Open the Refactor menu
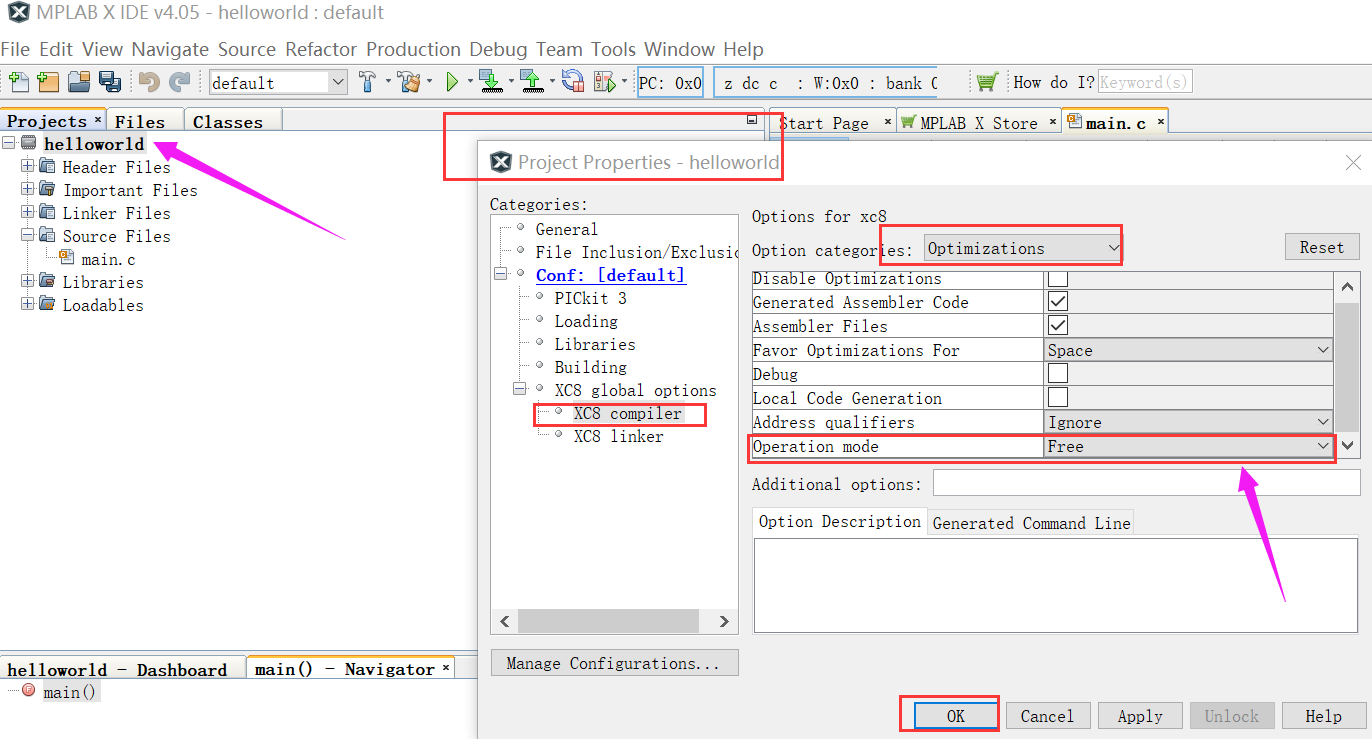This screenshot has height=739, width=1372. coord(321,49)
